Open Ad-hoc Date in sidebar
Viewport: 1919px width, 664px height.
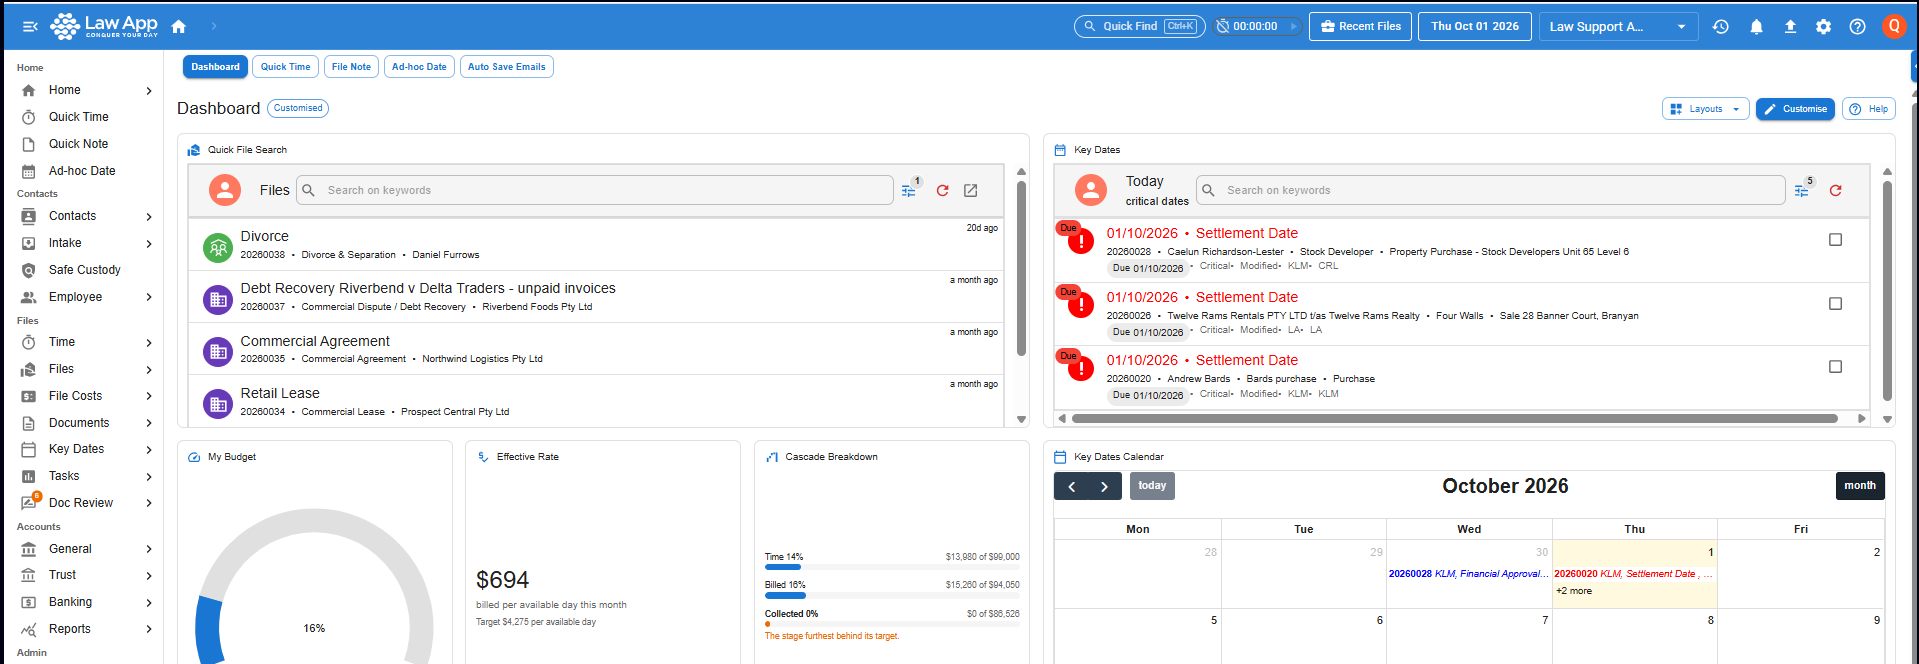point(82,171)
